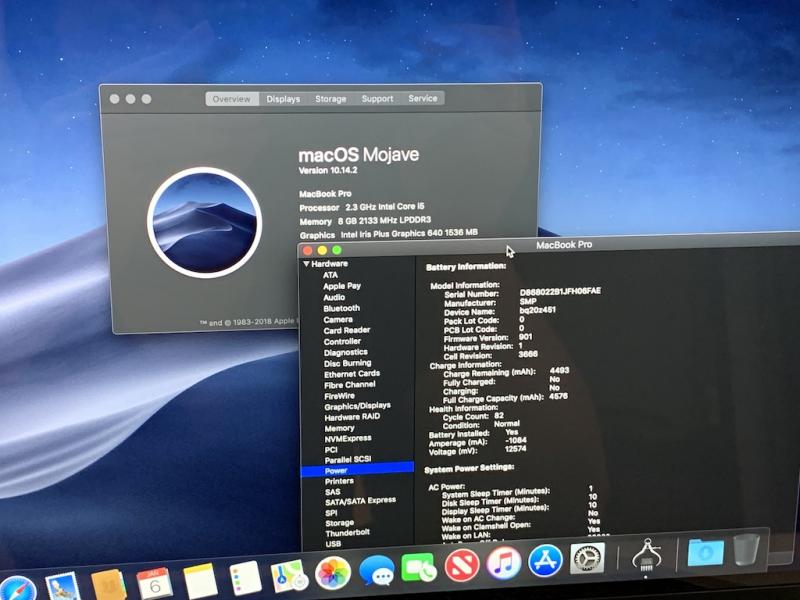800x600 pixels.
Task: Select Ethernet Cards in the sidebar
Action: click(352, 374)
